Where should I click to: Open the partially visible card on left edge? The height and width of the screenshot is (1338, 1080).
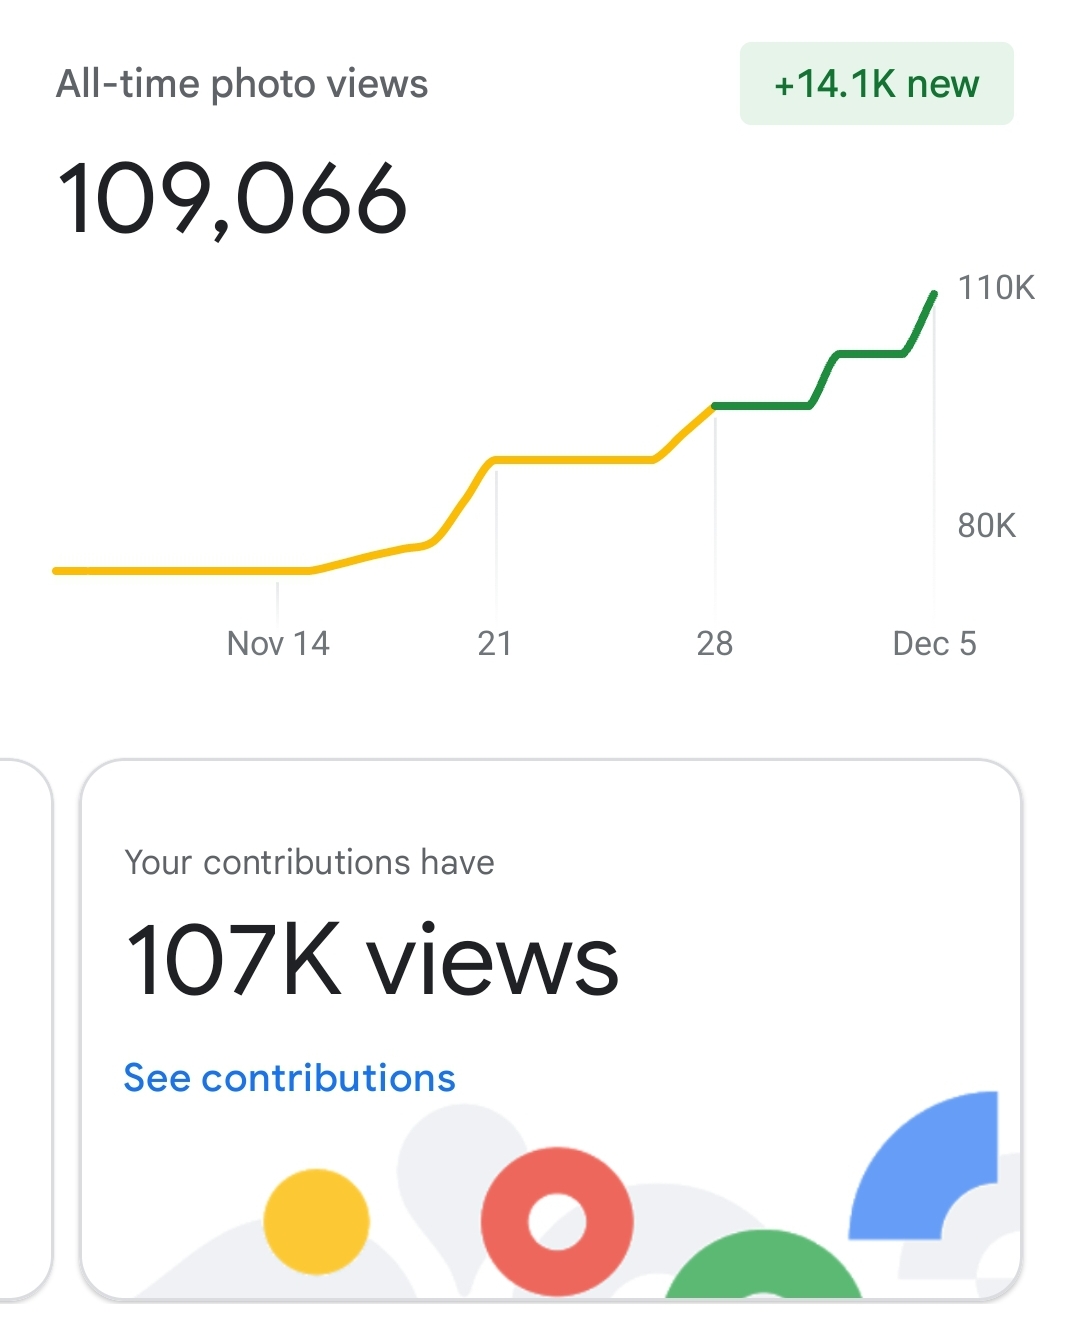coord(24,1030)
